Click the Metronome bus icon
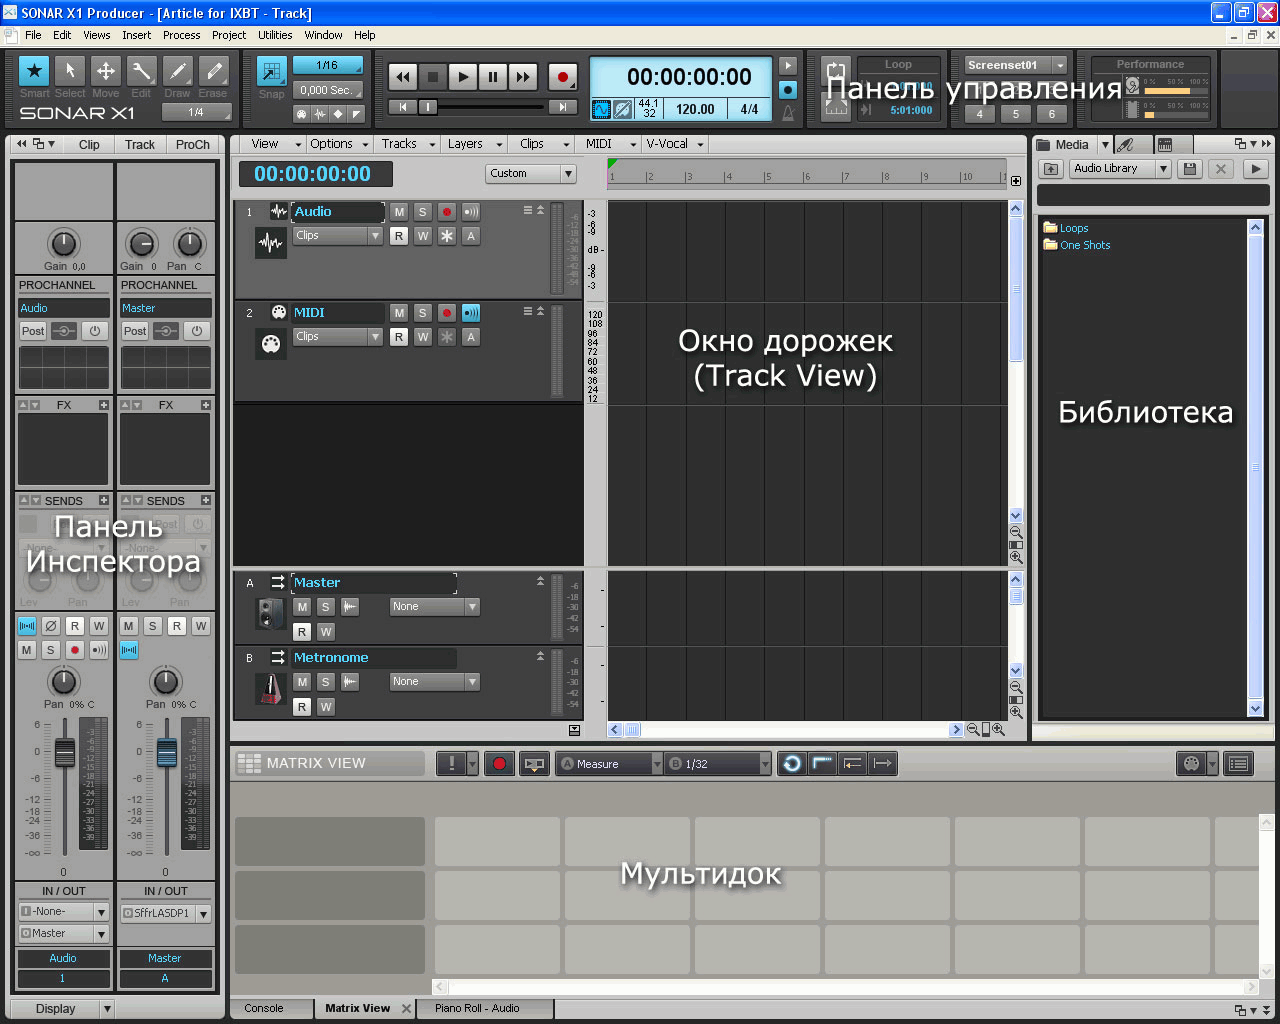Screen dimensions: 1280x1024 click(x=270, y=689)
